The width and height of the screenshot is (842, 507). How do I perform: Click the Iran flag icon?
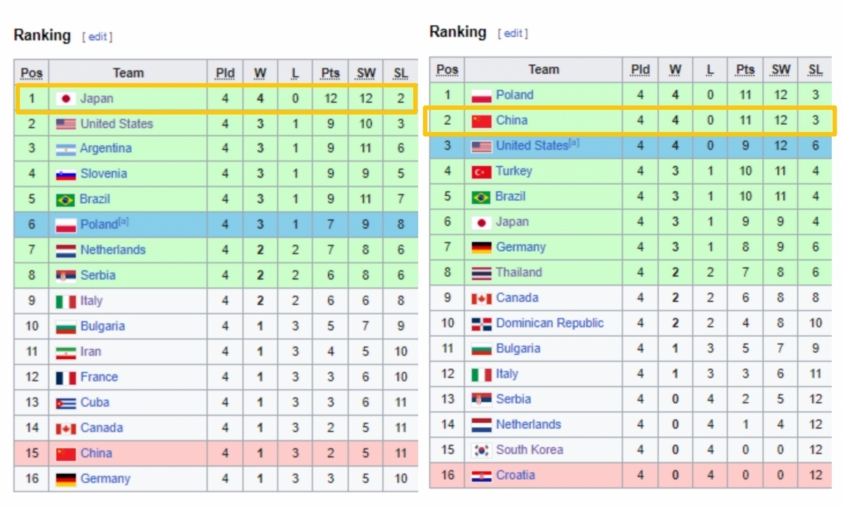(x=66, y=353)
